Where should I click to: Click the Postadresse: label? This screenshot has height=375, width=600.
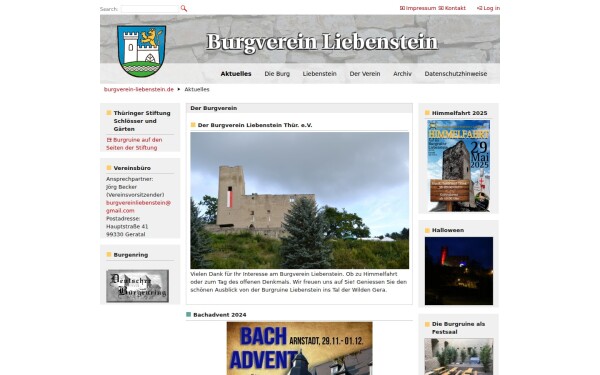click(123, 218)
